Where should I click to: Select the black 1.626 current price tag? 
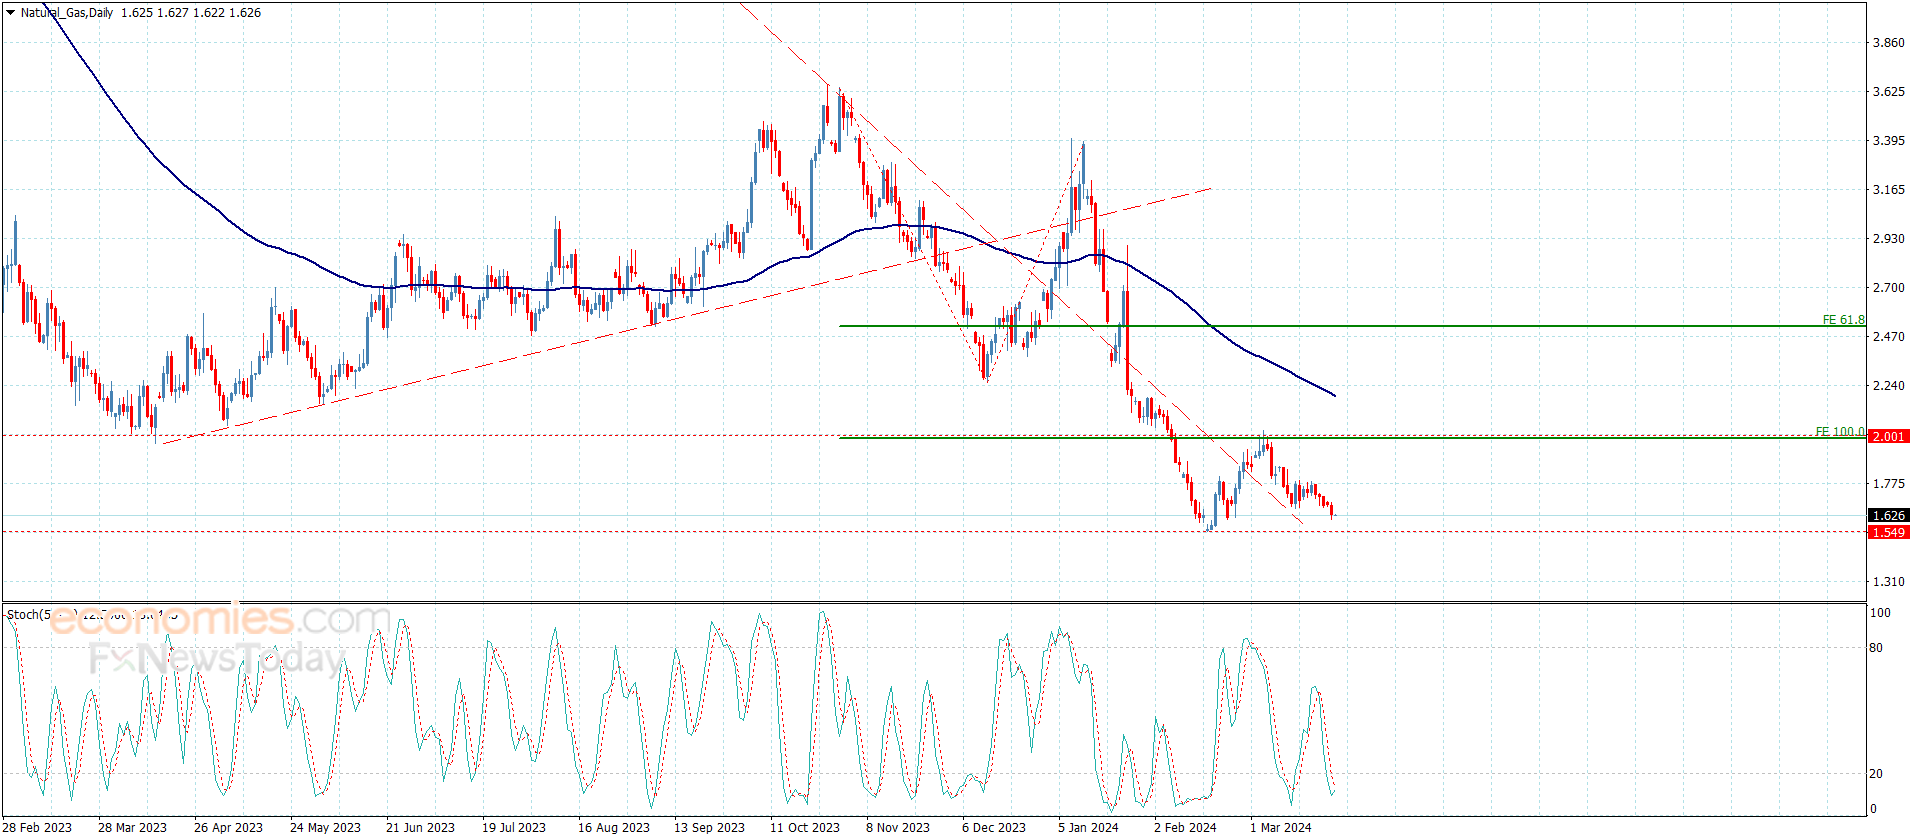1888,516
